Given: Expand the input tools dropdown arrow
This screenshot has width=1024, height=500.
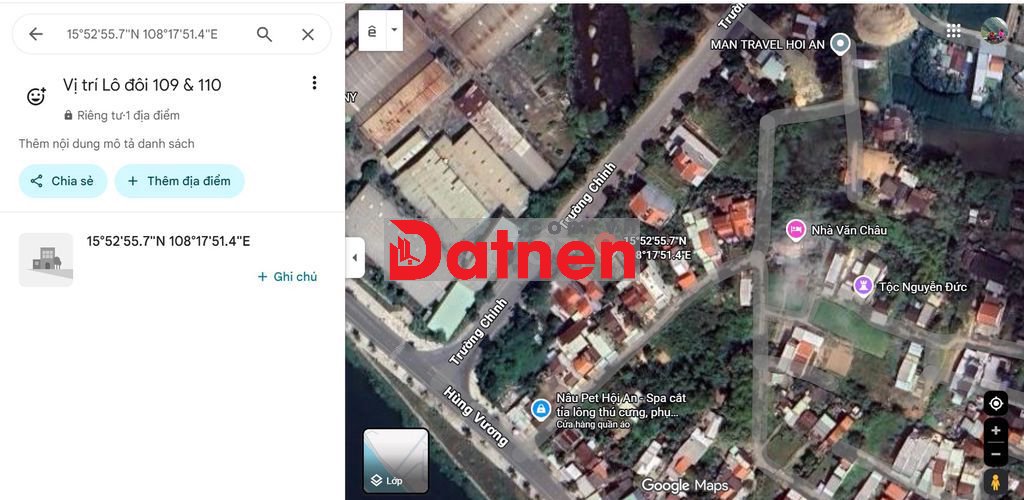Looking at the screenshot, I should pos(394,30).
